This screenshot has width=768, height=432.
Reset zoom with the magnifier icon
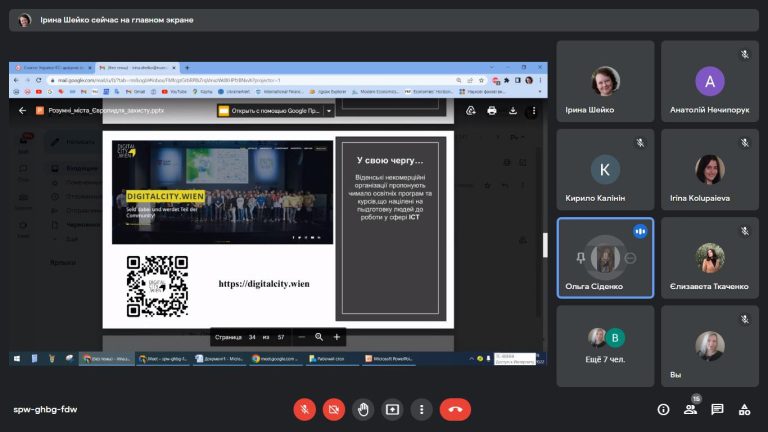click(x=319, y=337)
